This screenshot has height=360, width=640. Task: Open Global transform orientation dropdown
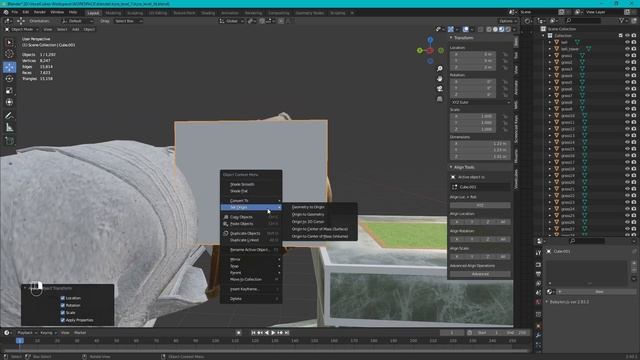(231, 21)
